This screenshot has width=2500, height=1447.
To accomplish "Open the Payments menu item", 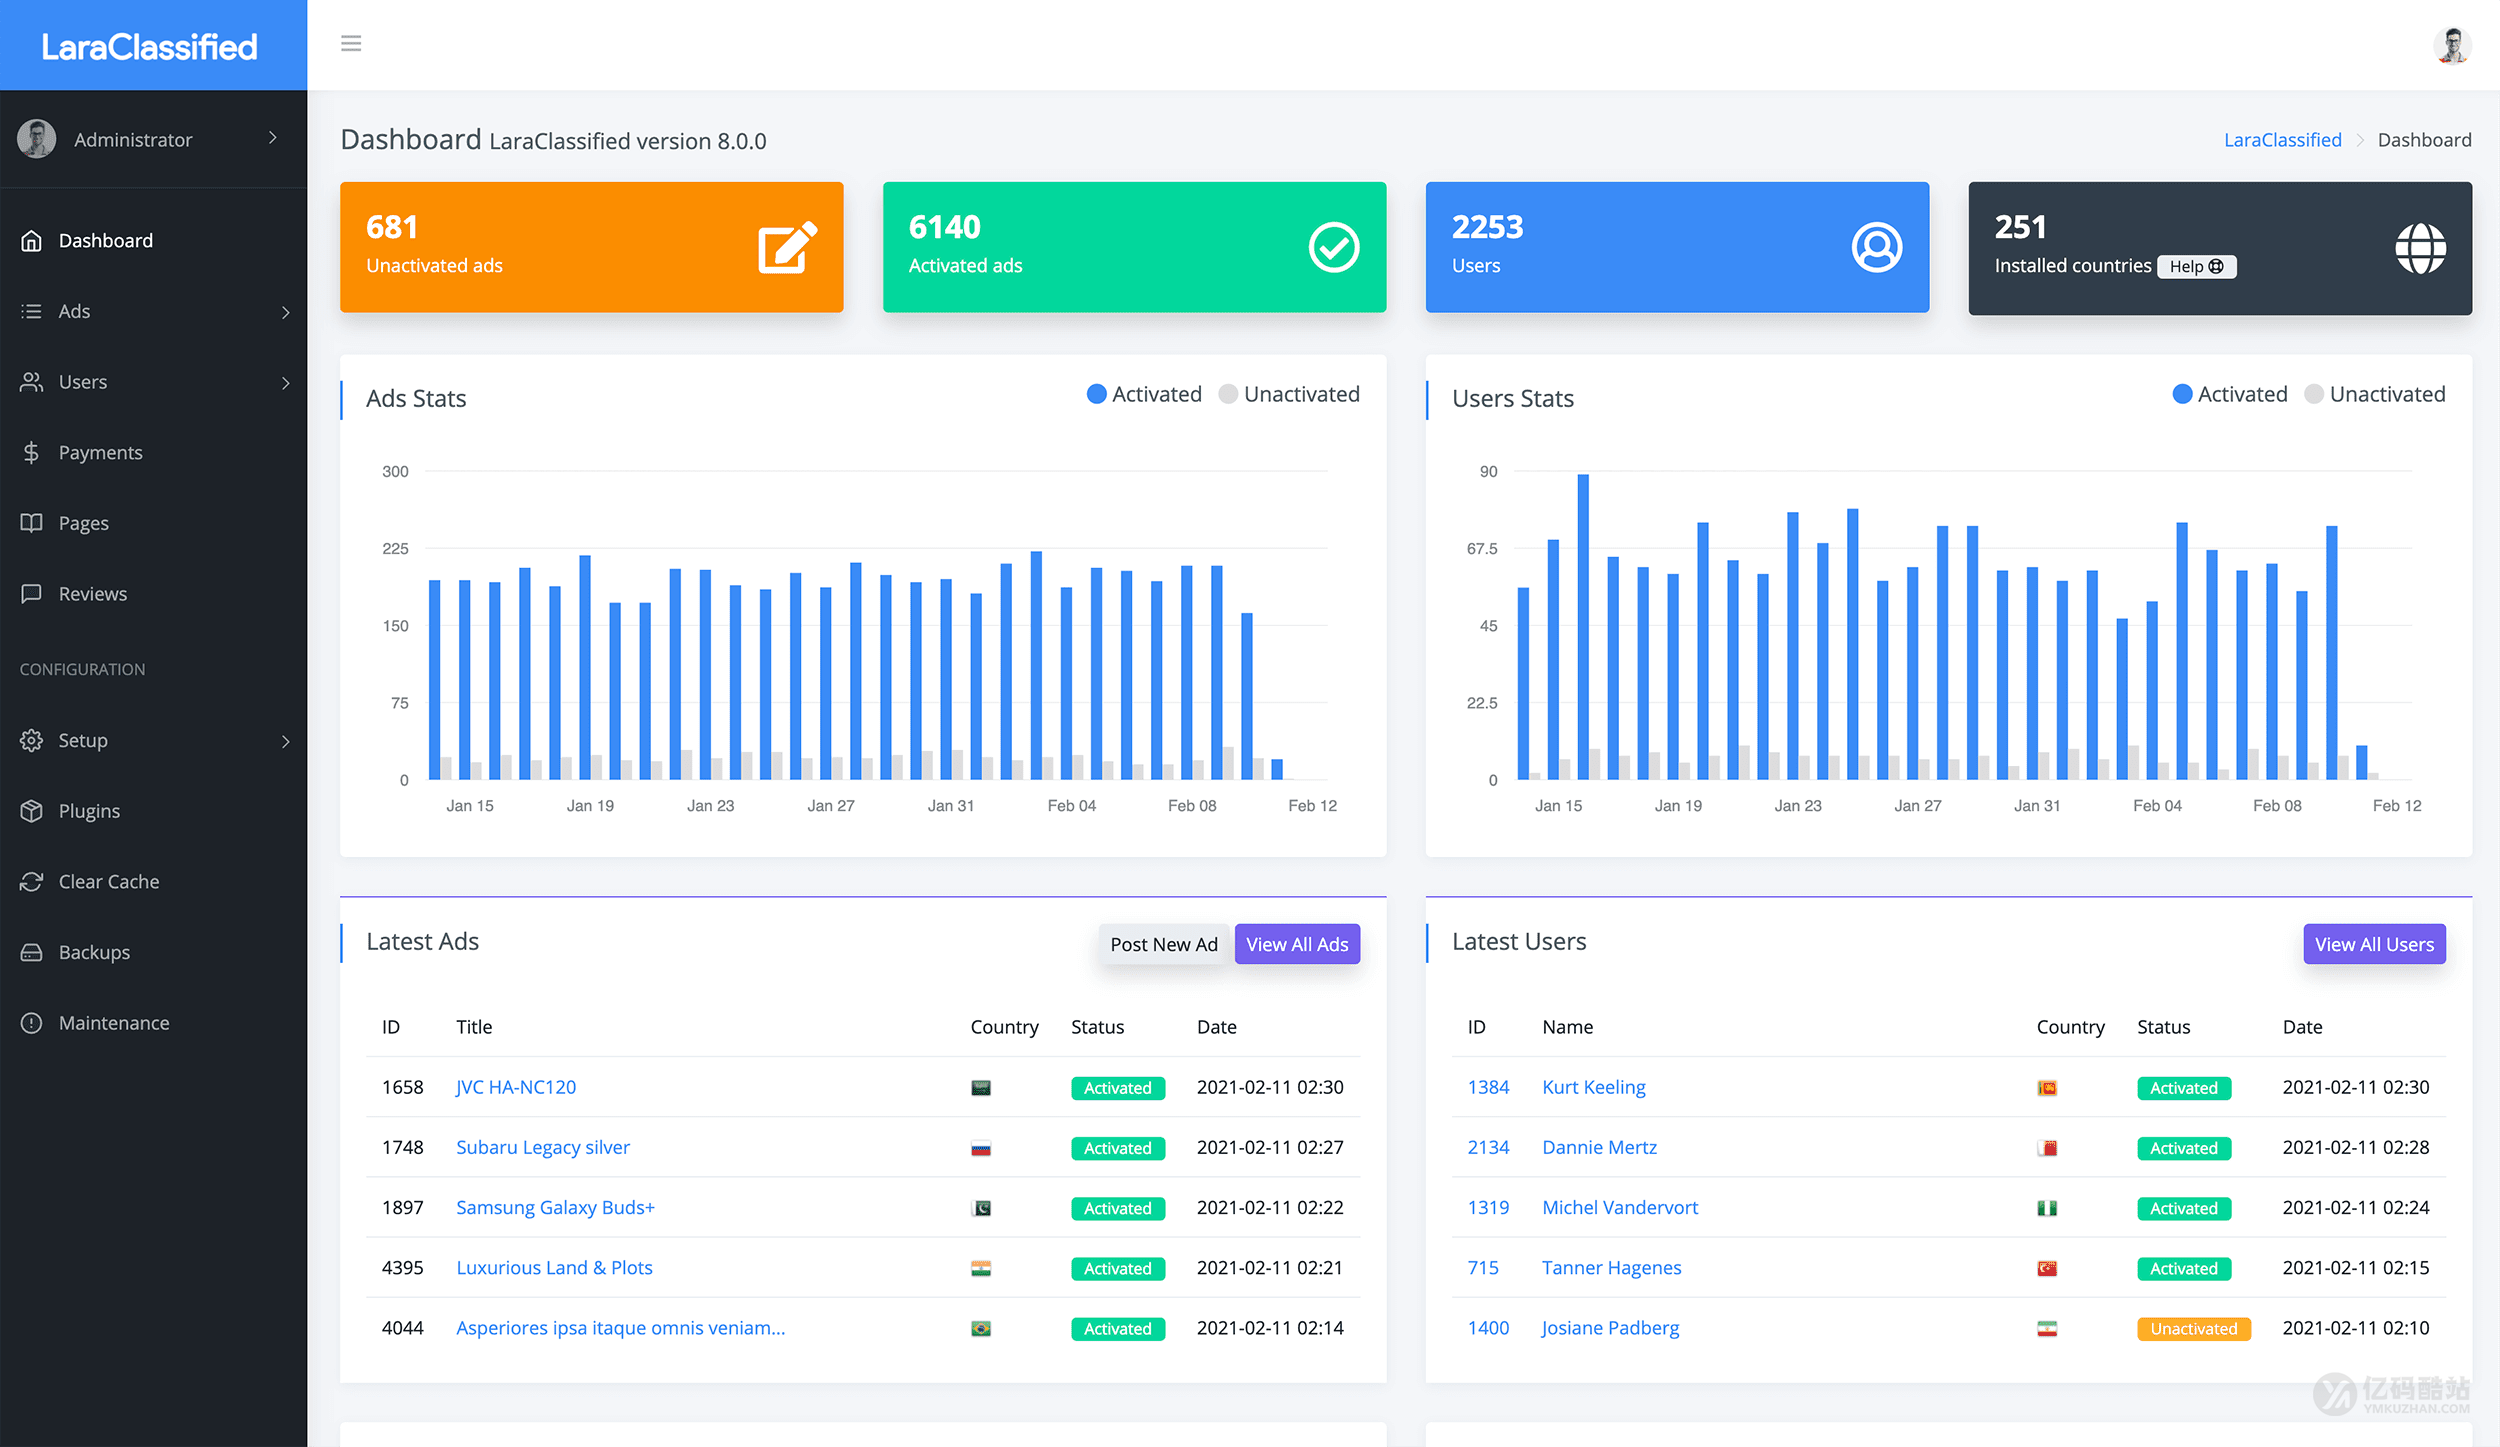I will [x=100, y=453].
